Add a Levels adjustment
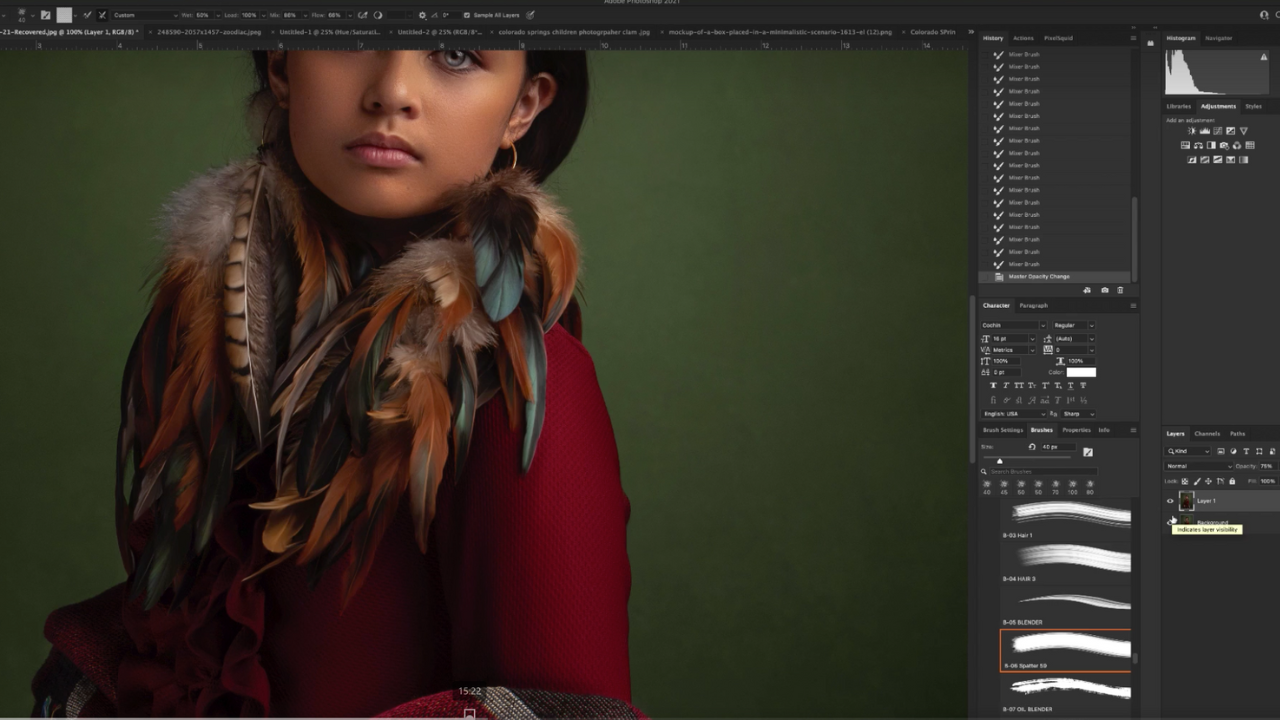 pos(1205,131)
